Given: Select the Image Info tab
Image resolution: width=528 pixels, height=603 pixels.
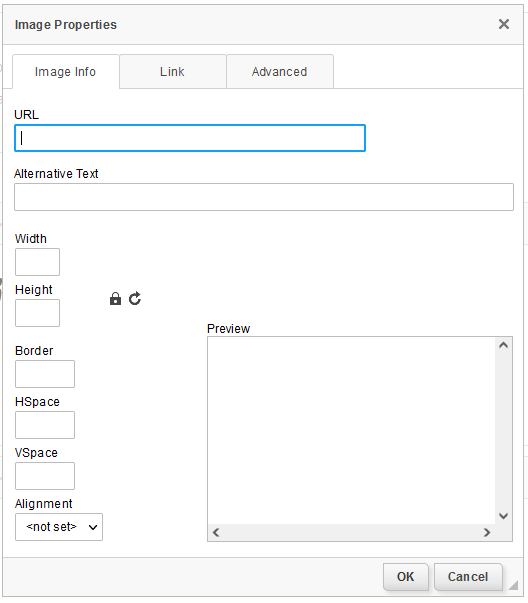Looking at the screenshot, I should 65,72.
